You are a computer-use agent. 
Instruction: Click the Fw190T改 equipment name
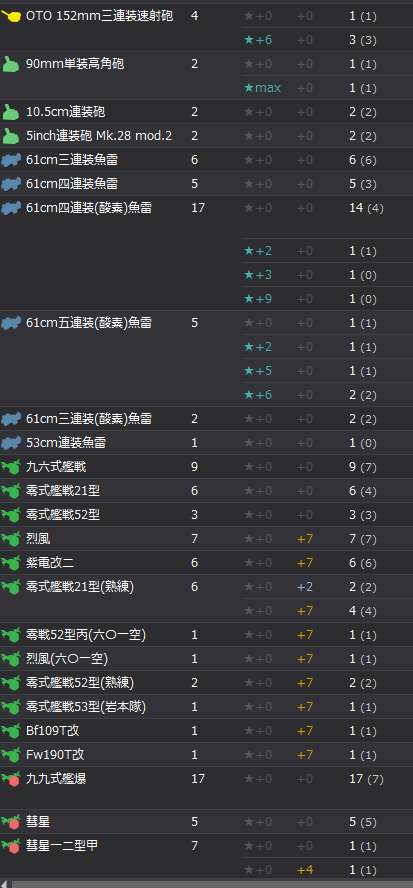click(x=56, y=755)
